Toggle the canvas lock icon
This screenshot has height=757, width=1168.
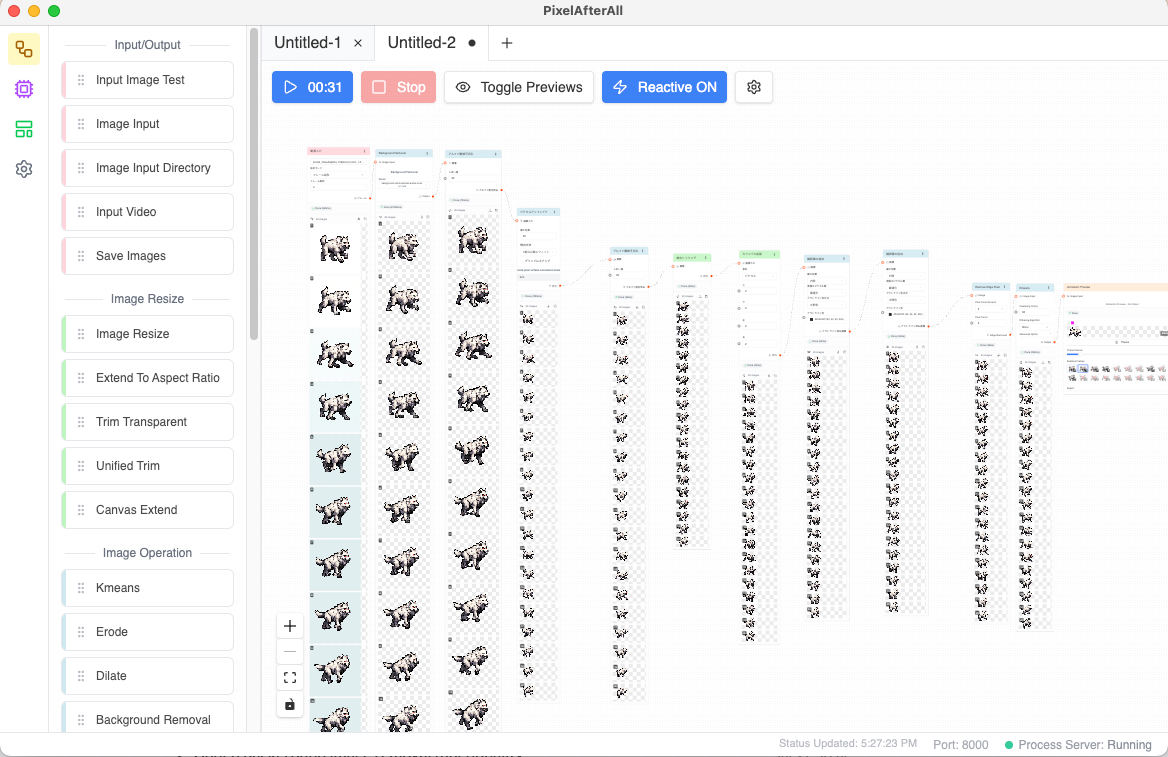(290, 704)
